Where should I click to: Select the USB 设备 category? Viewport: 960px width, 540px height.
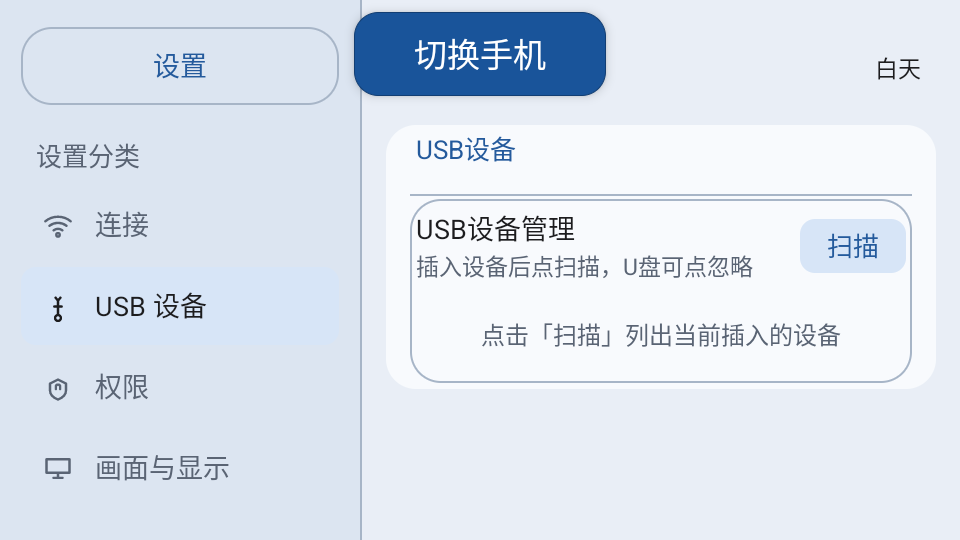[180, 307]
